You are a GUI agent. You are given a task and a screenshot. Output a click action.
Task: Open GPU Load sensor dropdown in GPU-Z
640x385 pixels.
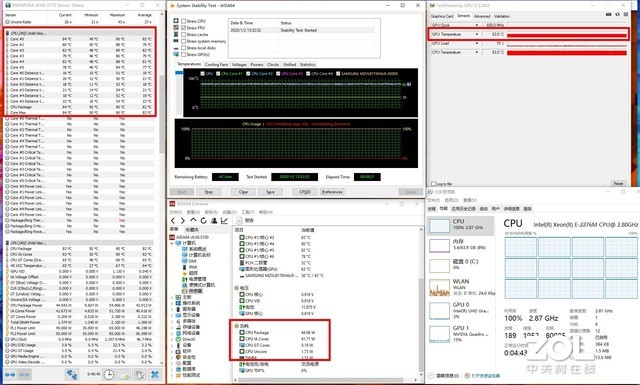[476, 43]
